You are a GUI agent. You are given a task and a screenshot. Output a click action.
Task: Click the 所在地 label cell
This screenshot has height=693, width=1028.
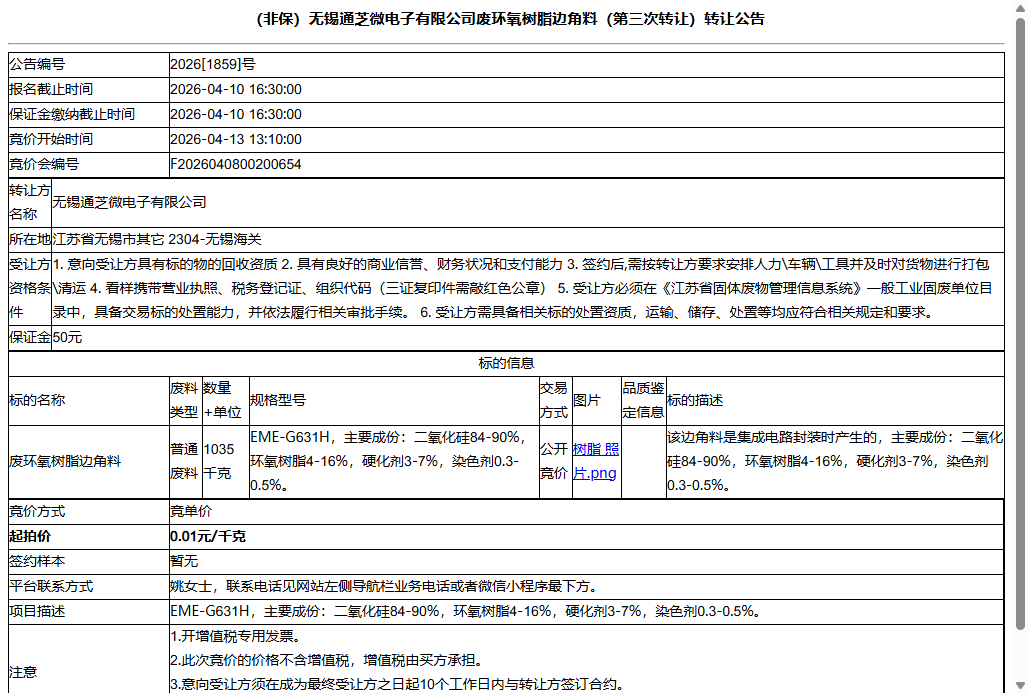[30, 239]
